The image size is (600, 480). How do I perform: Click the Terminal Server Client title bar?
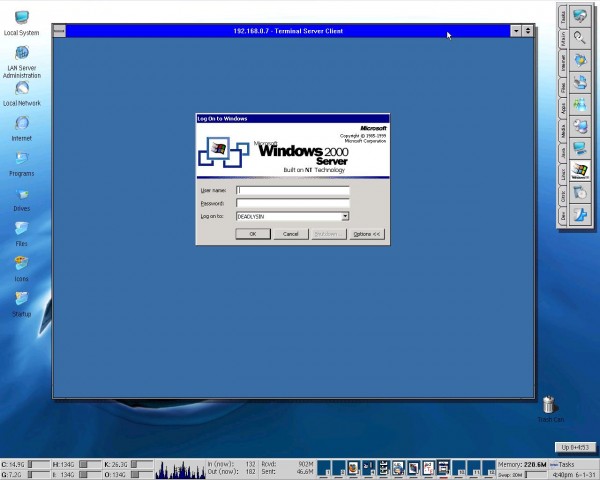pos(288,31)
